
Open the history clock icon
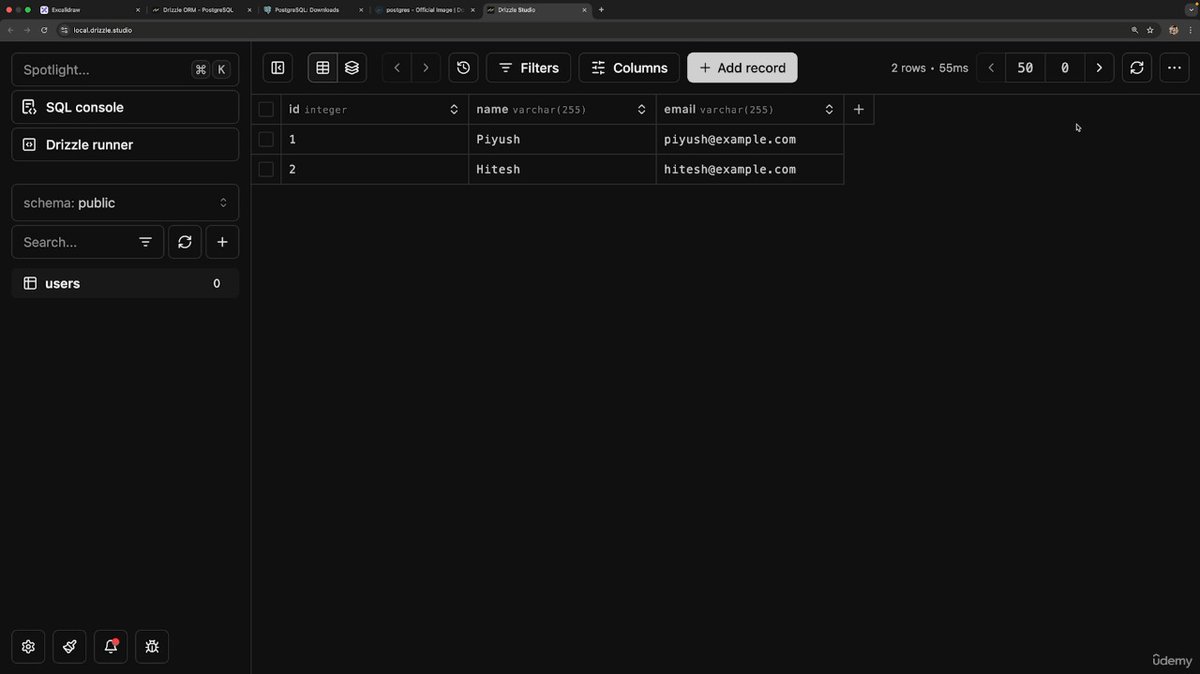pos(463,68)
